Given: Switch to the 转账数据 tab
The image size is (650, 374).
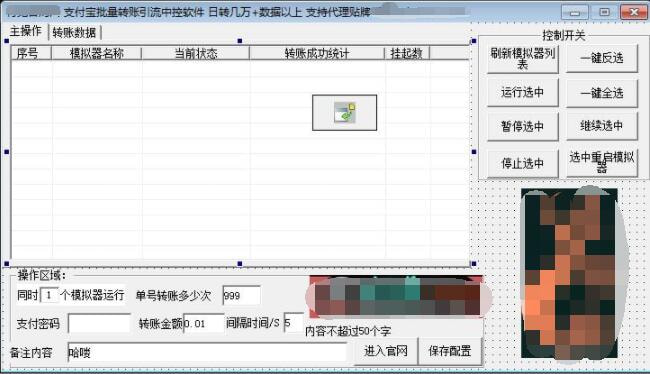Looking at the screenshot, I should point(74,32).
